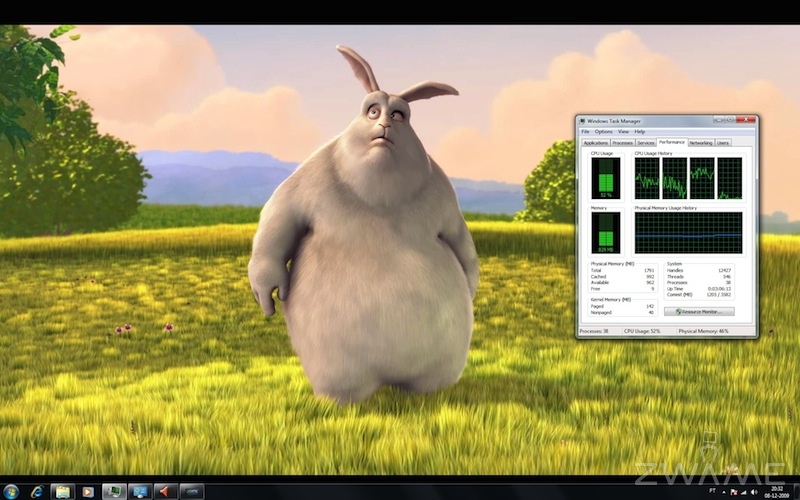Click status bar CPU Usage: 52%
Viewport: 800px width, 500px height.
coord(642,331)
